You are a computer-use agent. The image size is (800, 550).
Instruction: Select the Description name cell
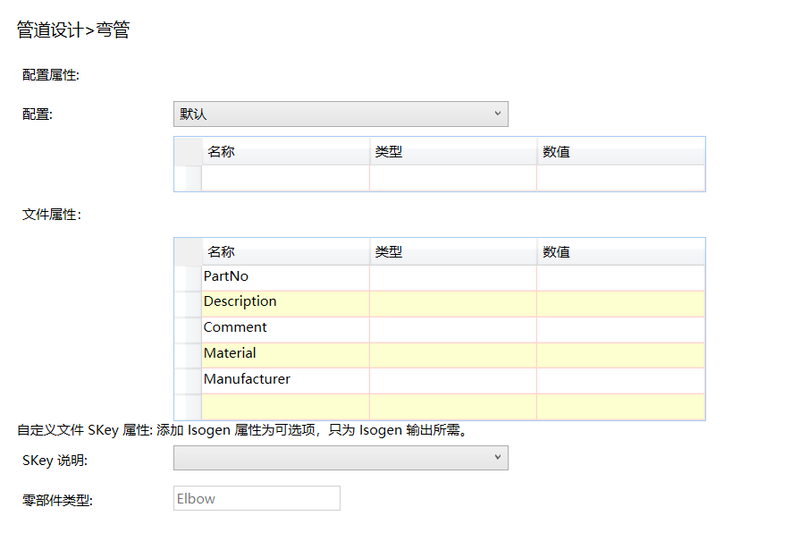pos(285,303)
